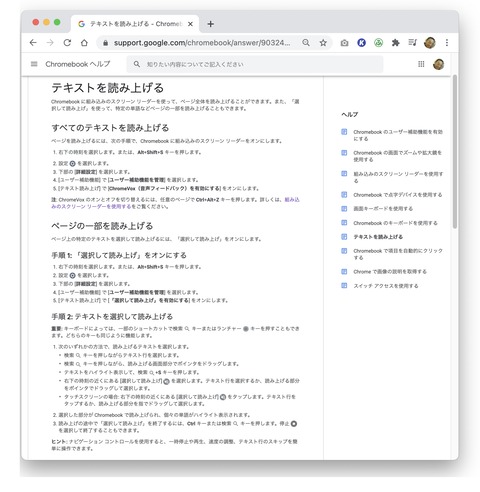Open the Extensions puzzle piece menu
Image resolution: width=480 pixels, height=492 pixels.
396,43
